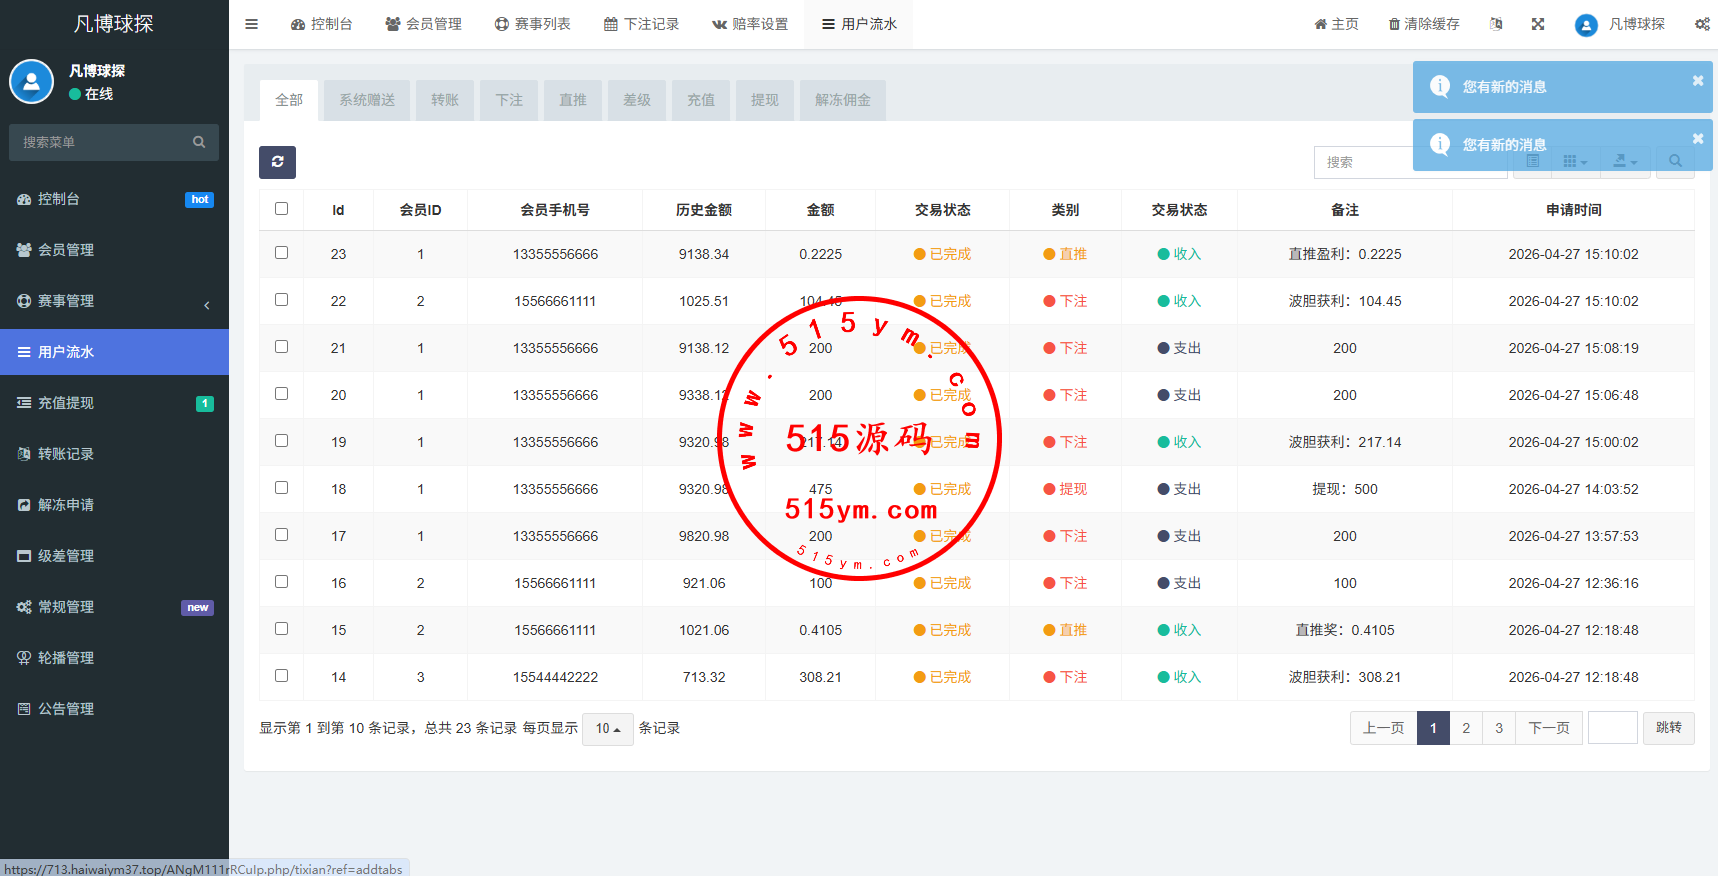Click the magnifier icon in sidebar menu search
This screenshot has height=876, width=1718.
click(199, 142)
